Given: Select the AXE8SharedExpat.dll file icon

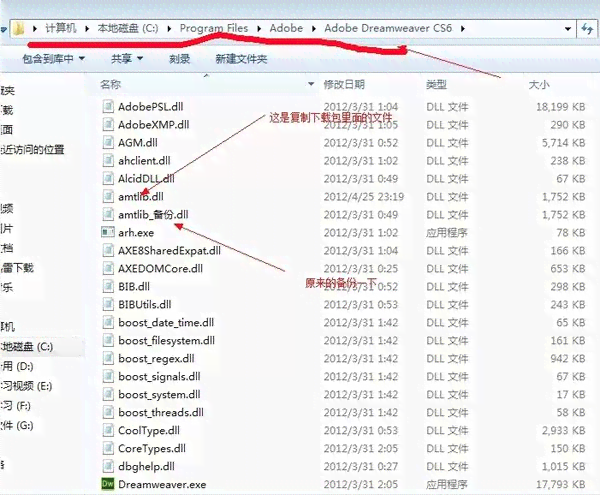Looking at the screenshot, I should 108,250.
